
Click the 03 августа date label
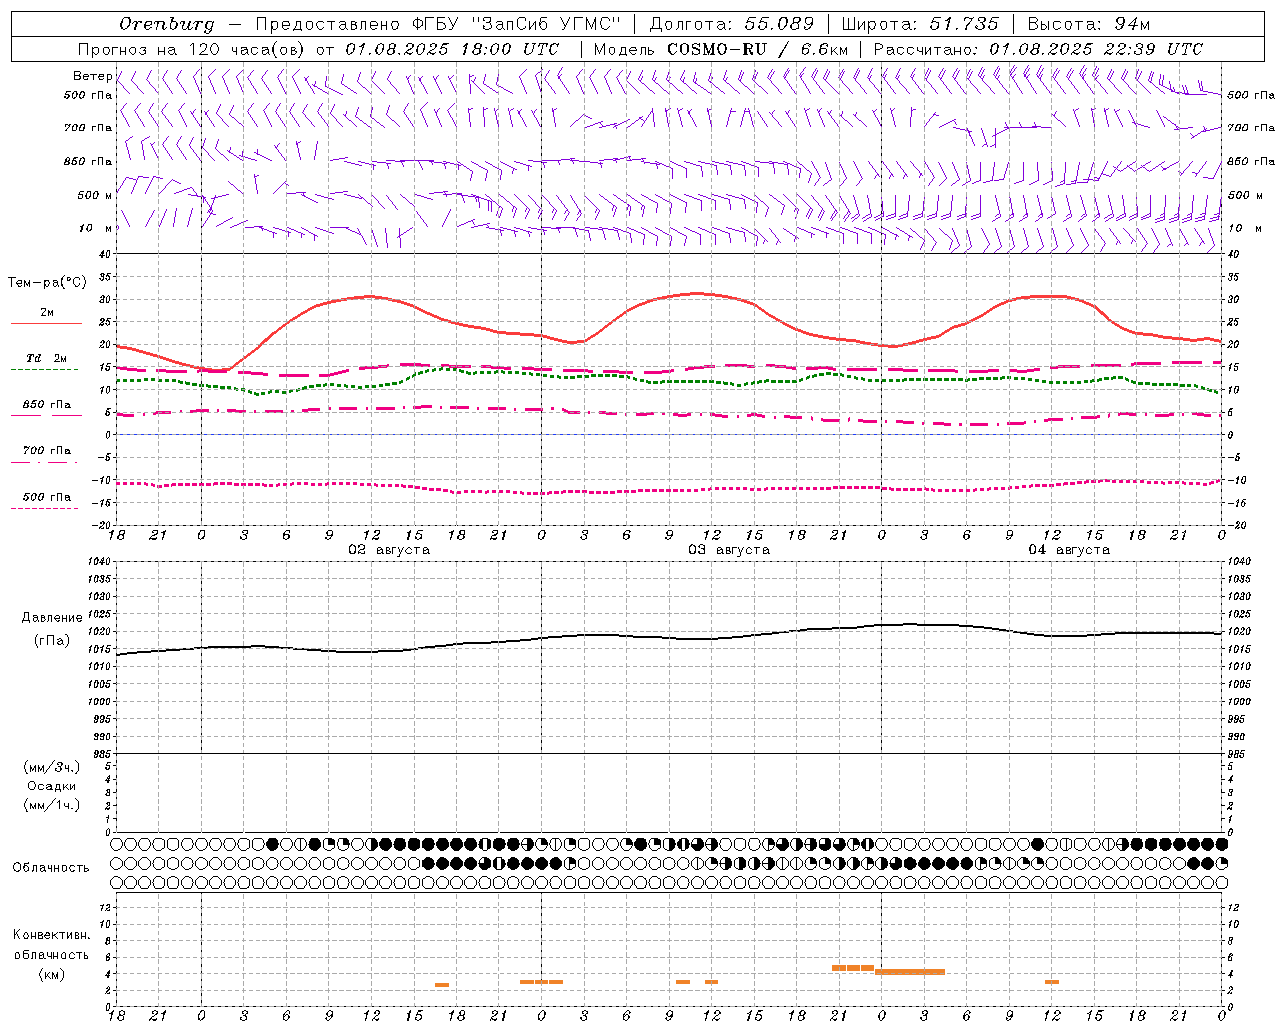click(x=729, y=550)
